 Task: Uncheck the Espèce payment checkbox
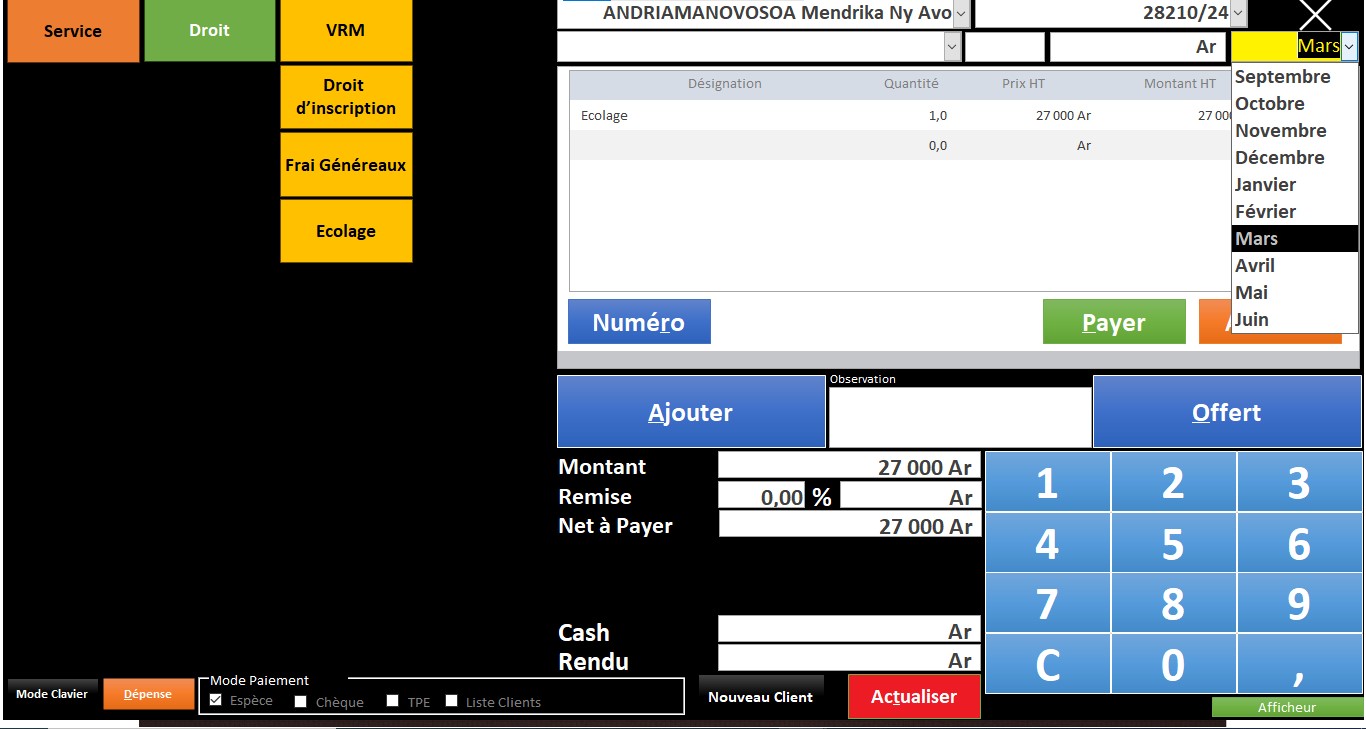[216, 700]
